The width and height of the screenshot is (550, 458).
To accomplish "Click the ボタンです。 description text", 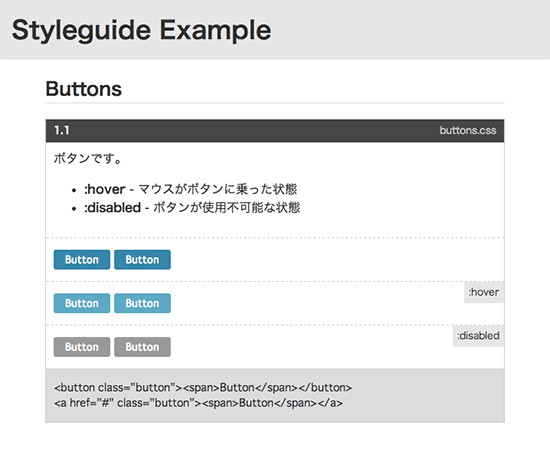I will pos(88,159).
